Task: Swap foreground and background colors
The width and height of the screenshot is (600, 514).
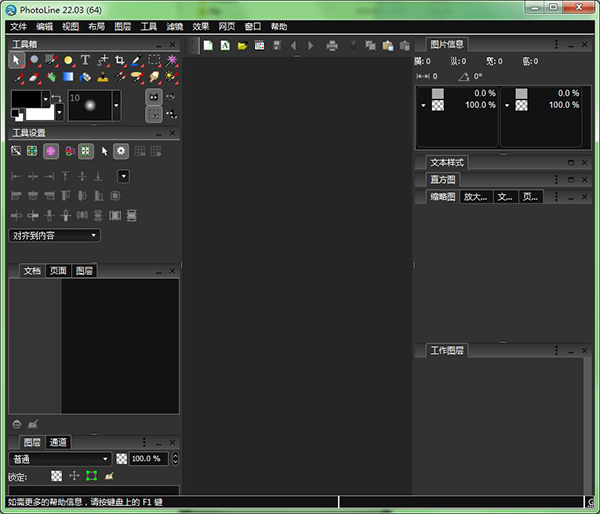Action: (56, 98)
